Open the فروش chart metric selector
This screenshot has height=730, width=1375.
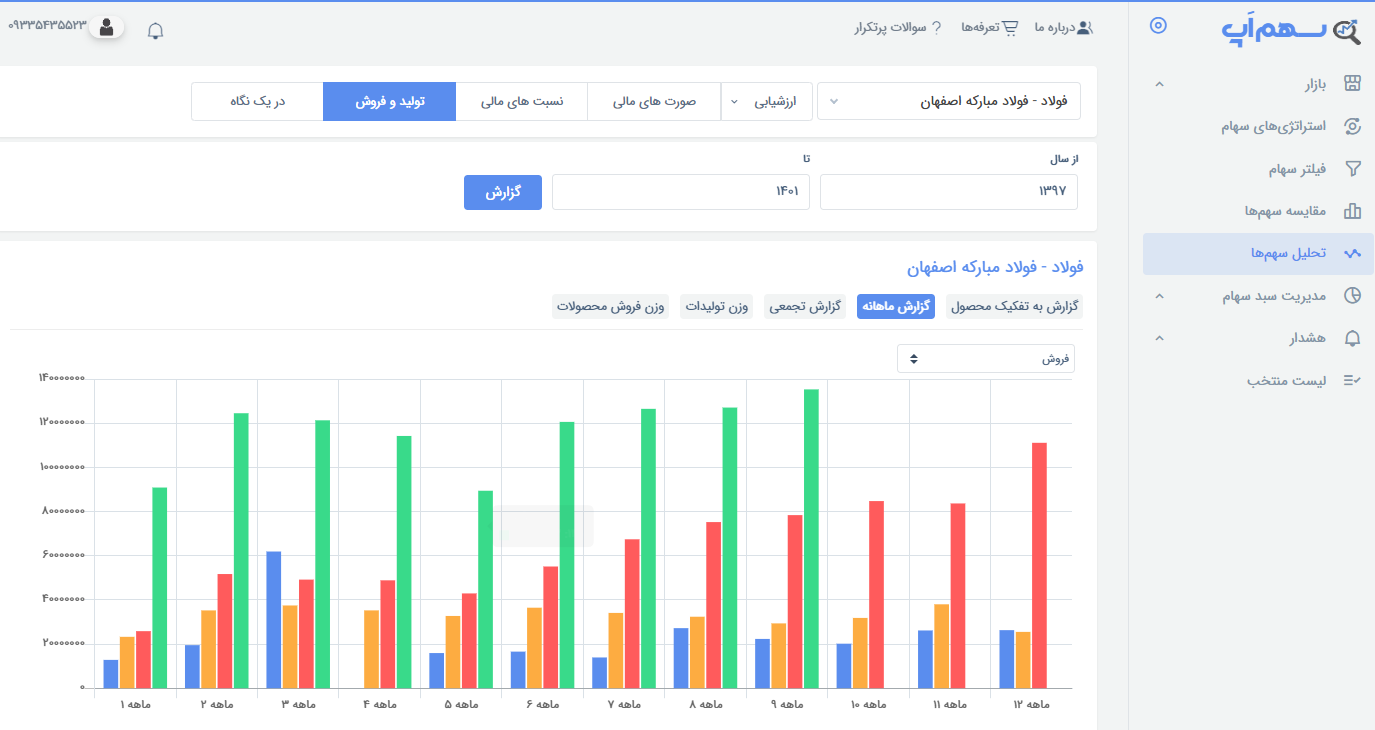click(985, 359)
